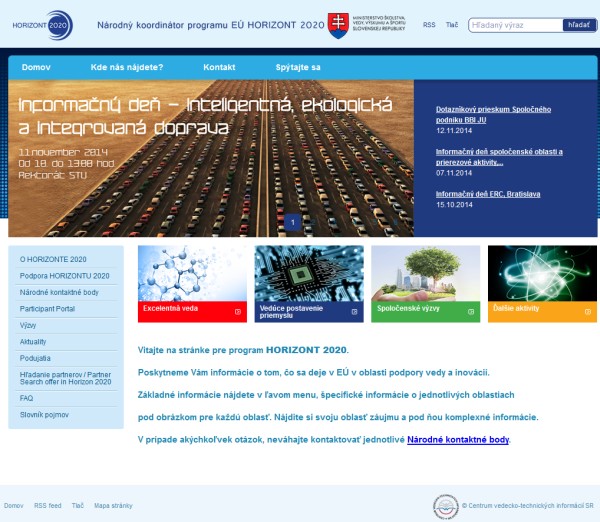Click the date 12.11.2014
Image resolution: width=600 pixels, height=522 pixels.
(454, 130)
